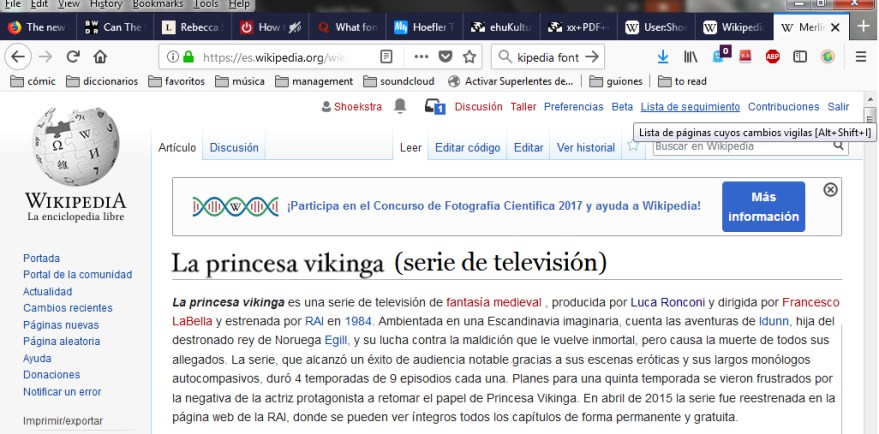The width and height of the screenshot is (879, 434).
Task: Open Wikipedia notices tray with 1 badge
Action: tap(434, 106)
